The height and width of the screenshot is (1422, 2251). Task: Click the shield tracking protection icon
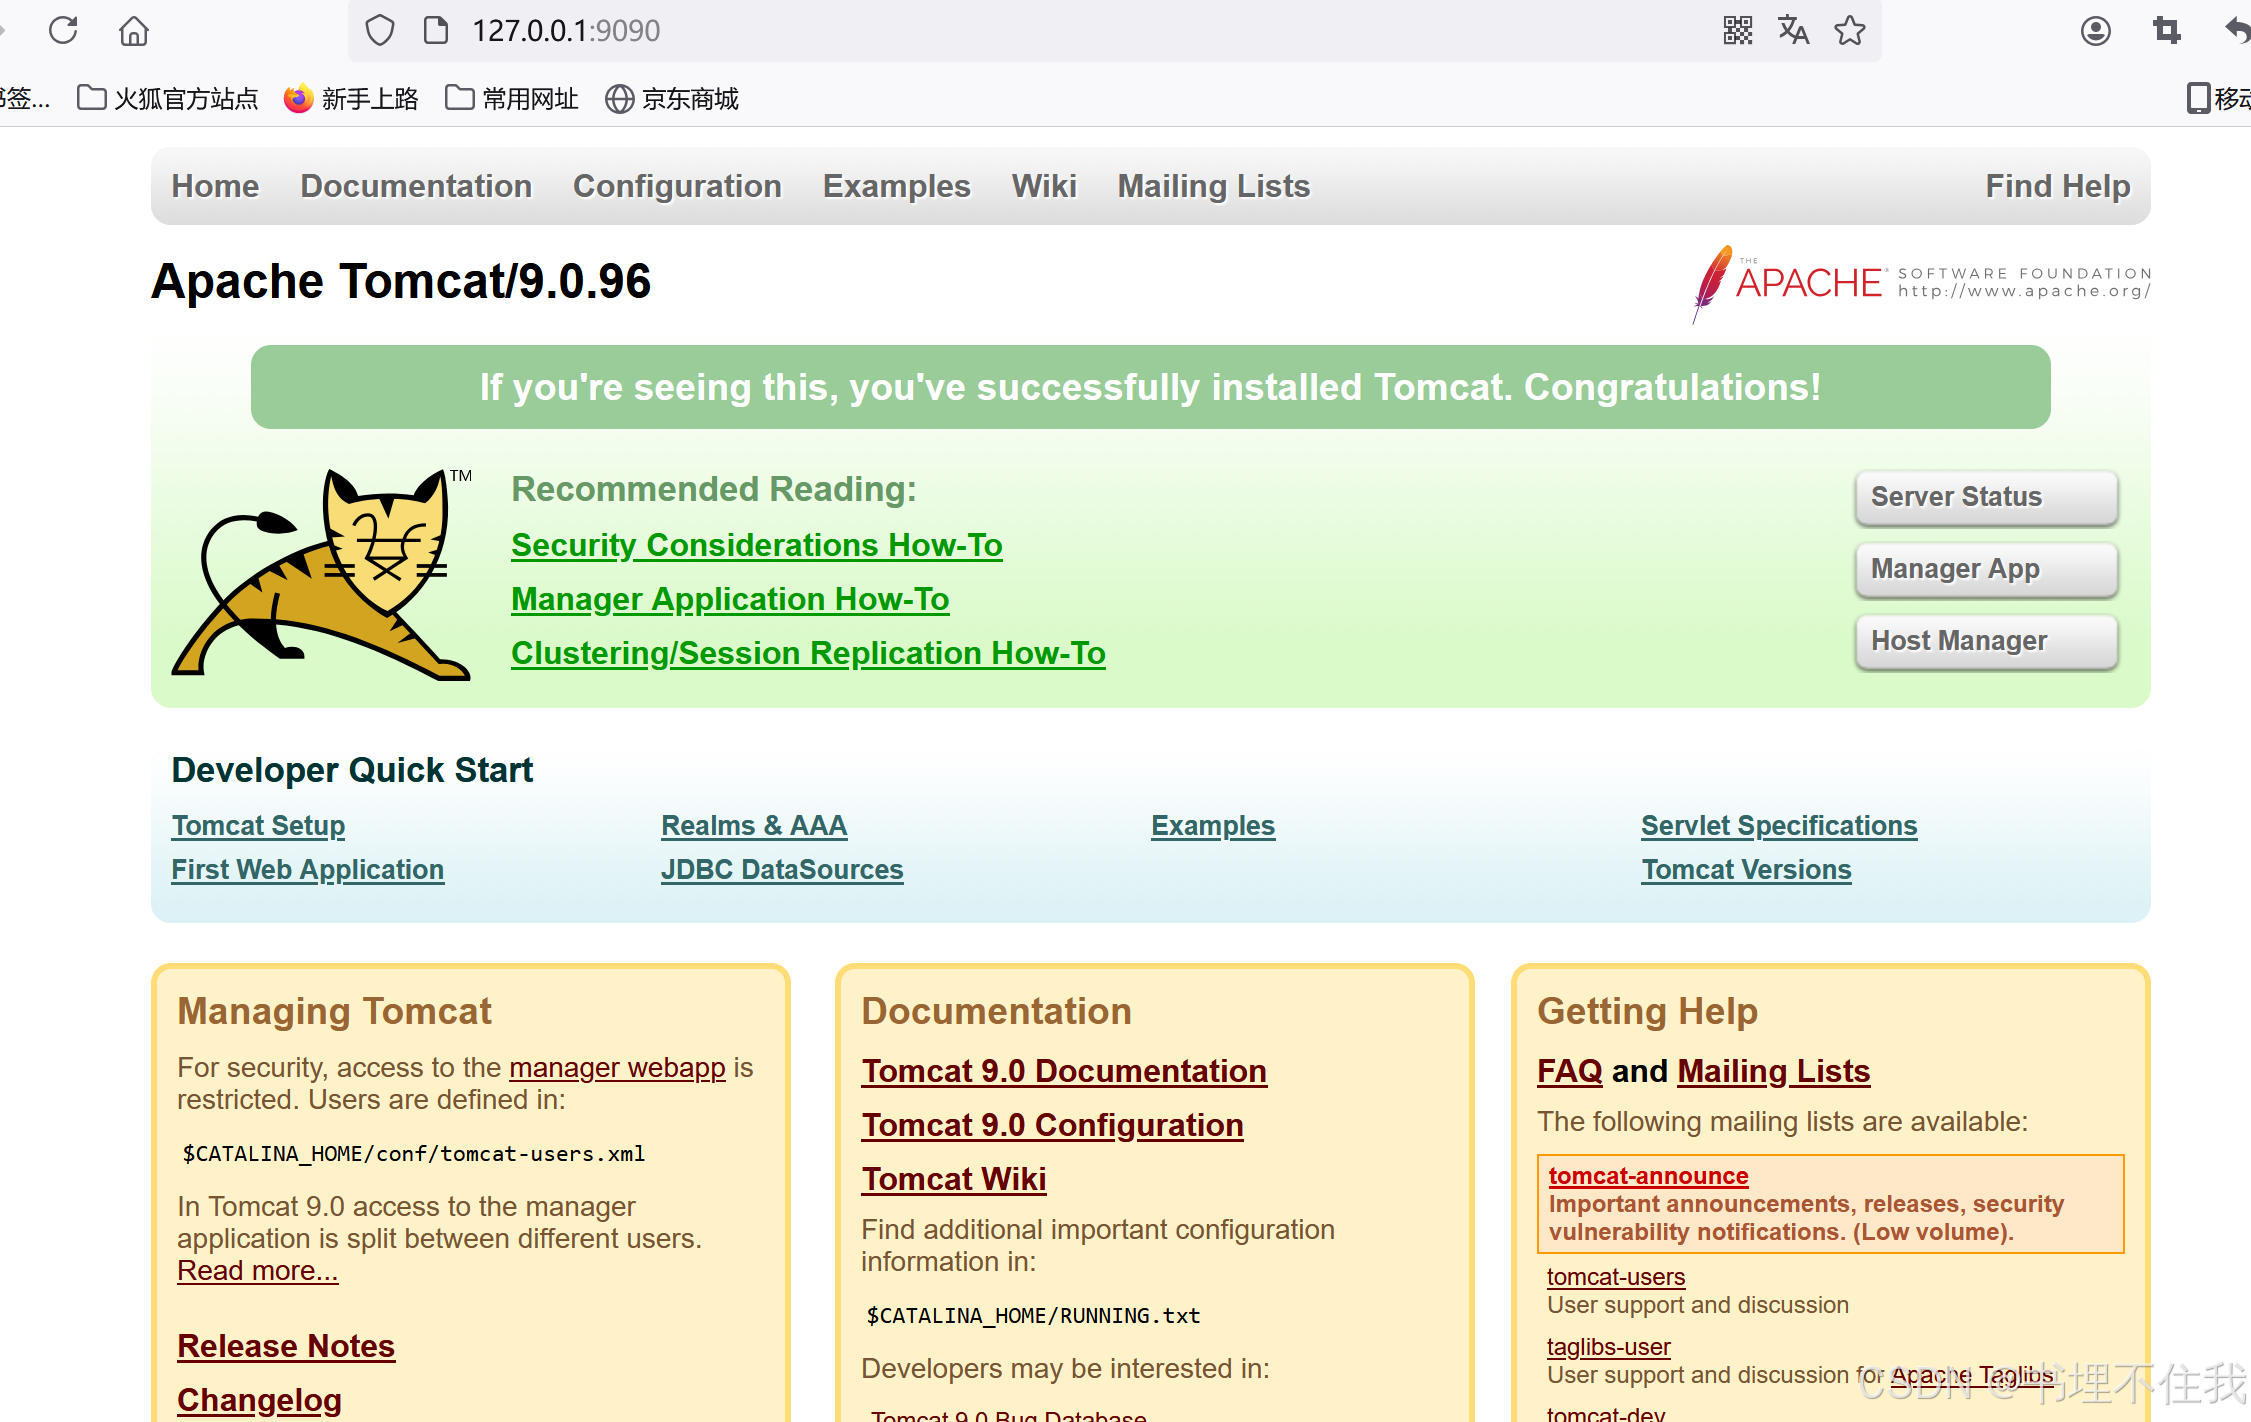coord(379,31)
